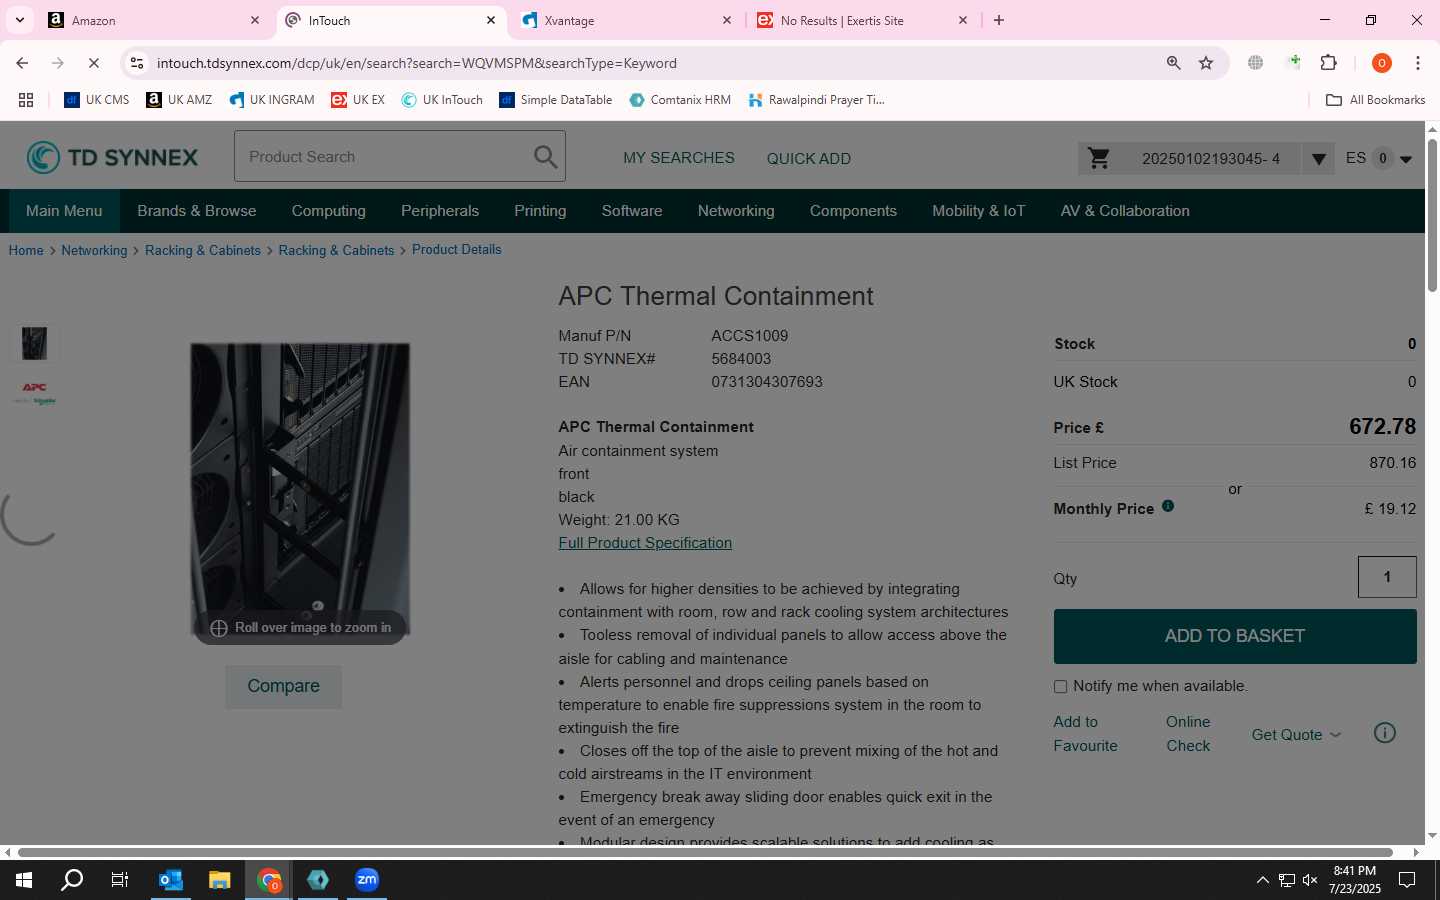Open the AV & Collaboration menu
This screenshot has height=900, width=1440.
pos(1125,211)
